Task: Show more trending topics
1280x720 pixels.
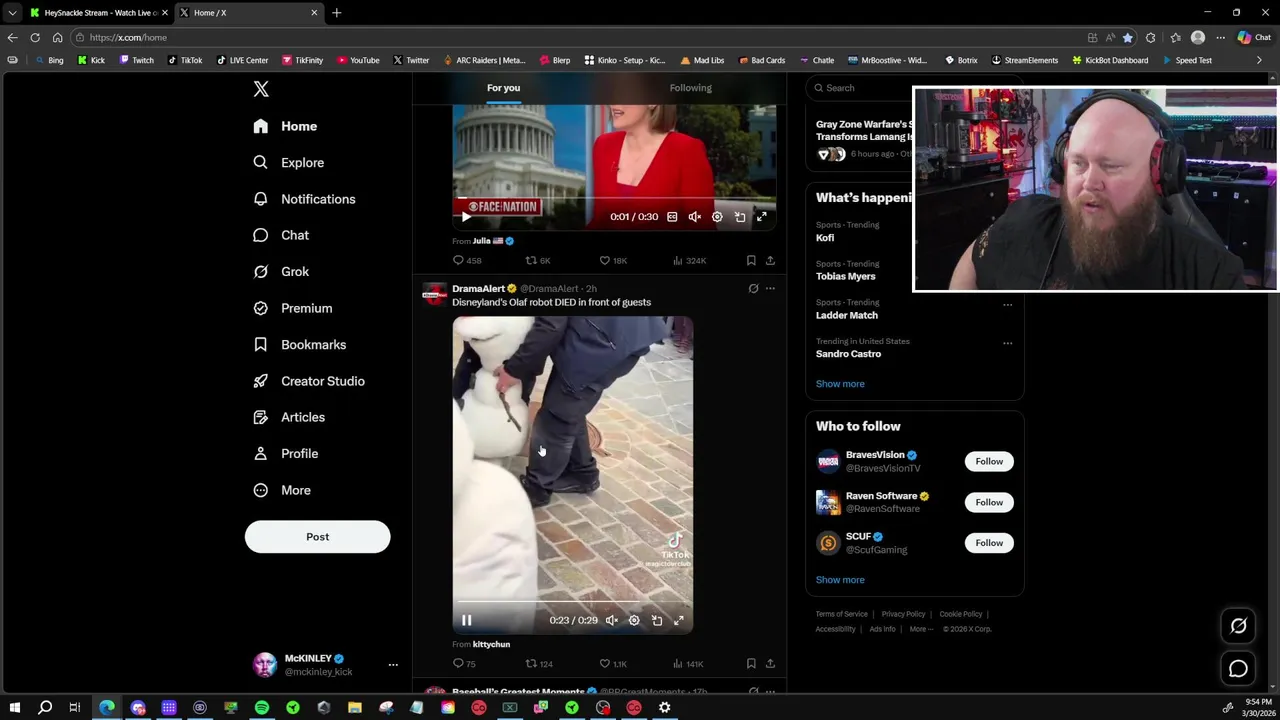Action: tap(840, 384)
